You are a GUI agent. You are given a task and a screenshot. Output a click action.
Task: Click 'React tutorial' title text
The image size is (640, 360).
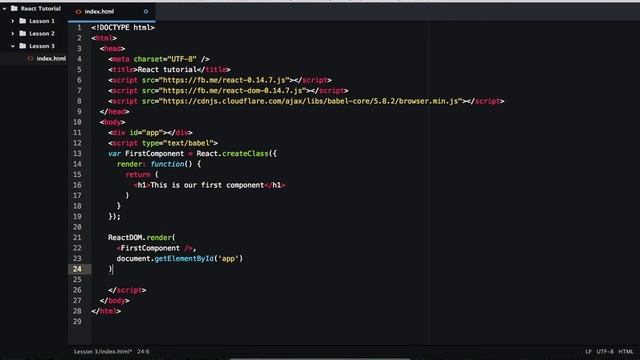click(167, 69)
